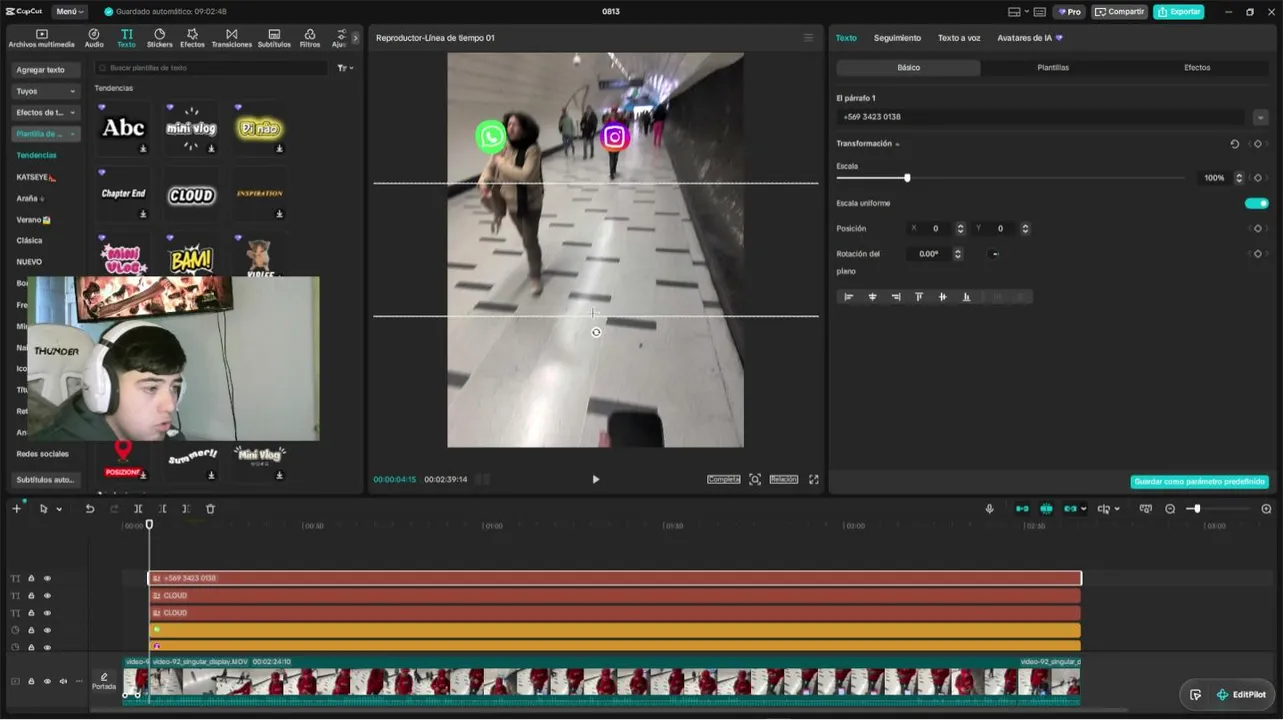Switch to the Seguimiento tab
The image size is (1283, 720).
(x=897, y=38)
